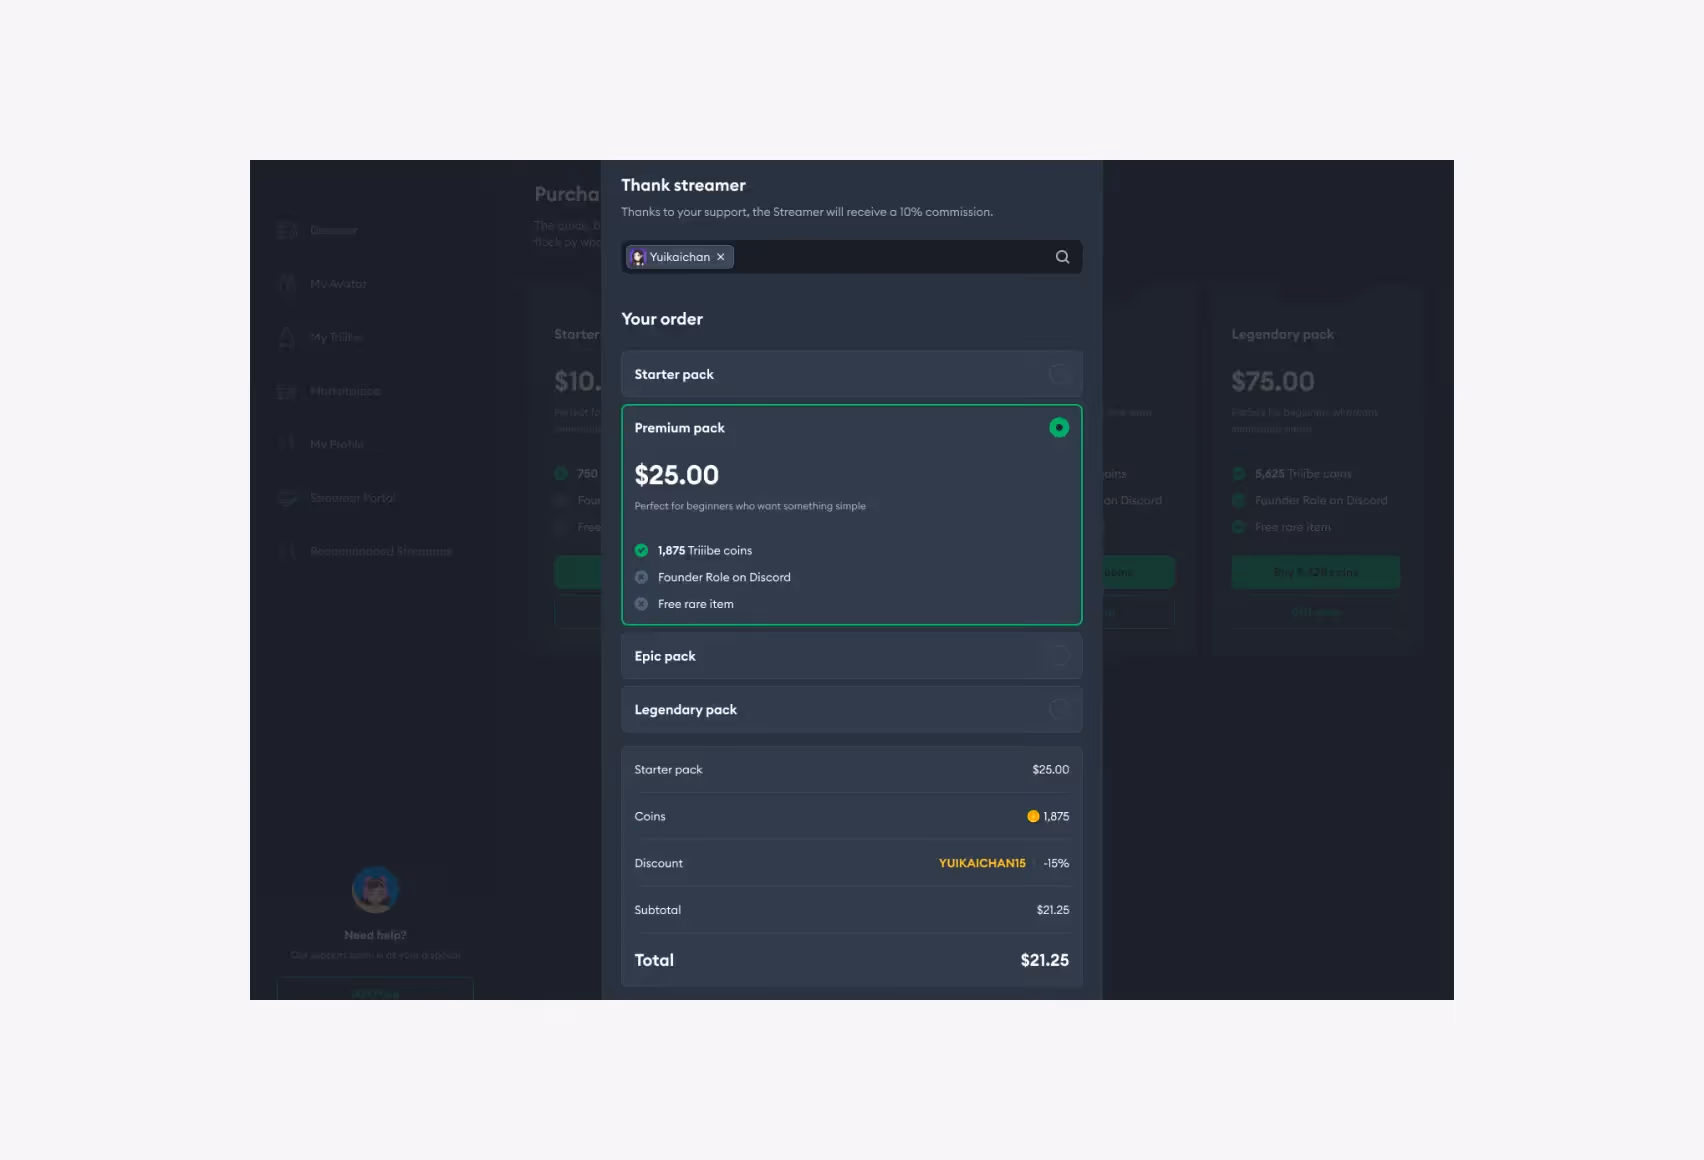Viewport: 1704px width, 1160px height.
Task: Remove the Yuikaichan streamer chip
Action: (720, 257)
